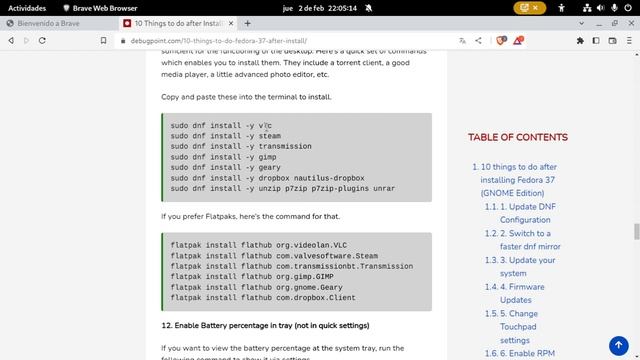Click the org.gnome.Geary flatpak line

(256, 287)
